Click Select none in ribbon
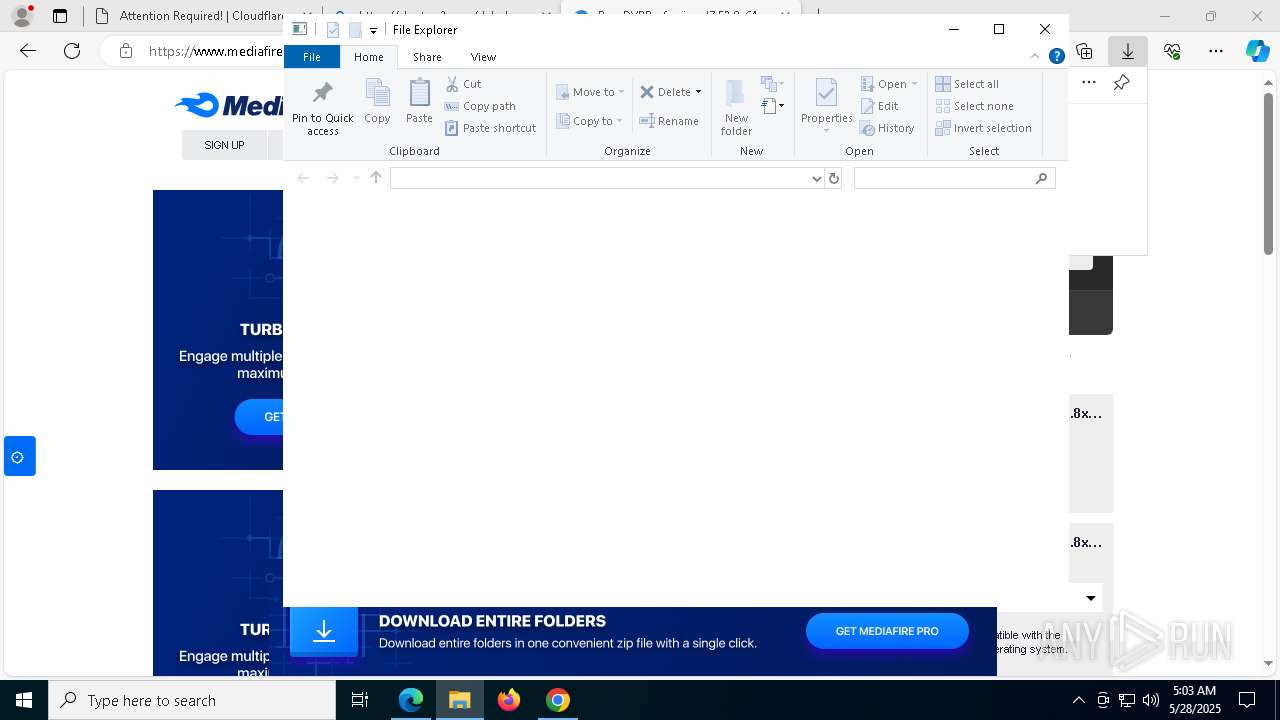Viewport: 1280px width, 720px height. 974,106
